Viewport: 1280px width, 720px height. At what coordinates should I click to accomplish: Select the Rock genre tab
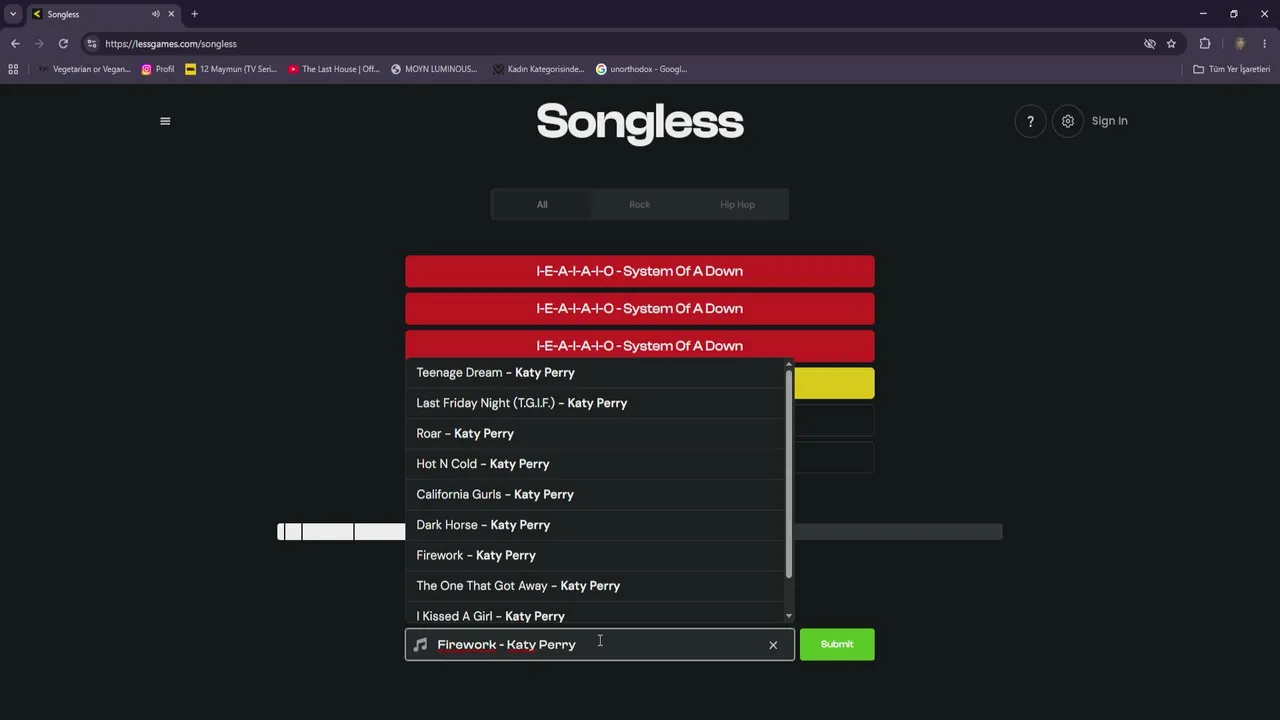[640, 204]
